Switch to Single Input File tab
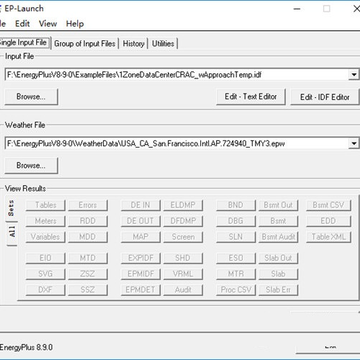Viewport: 360px width, 360px height. pyautogui.click(x=24, y=43)
